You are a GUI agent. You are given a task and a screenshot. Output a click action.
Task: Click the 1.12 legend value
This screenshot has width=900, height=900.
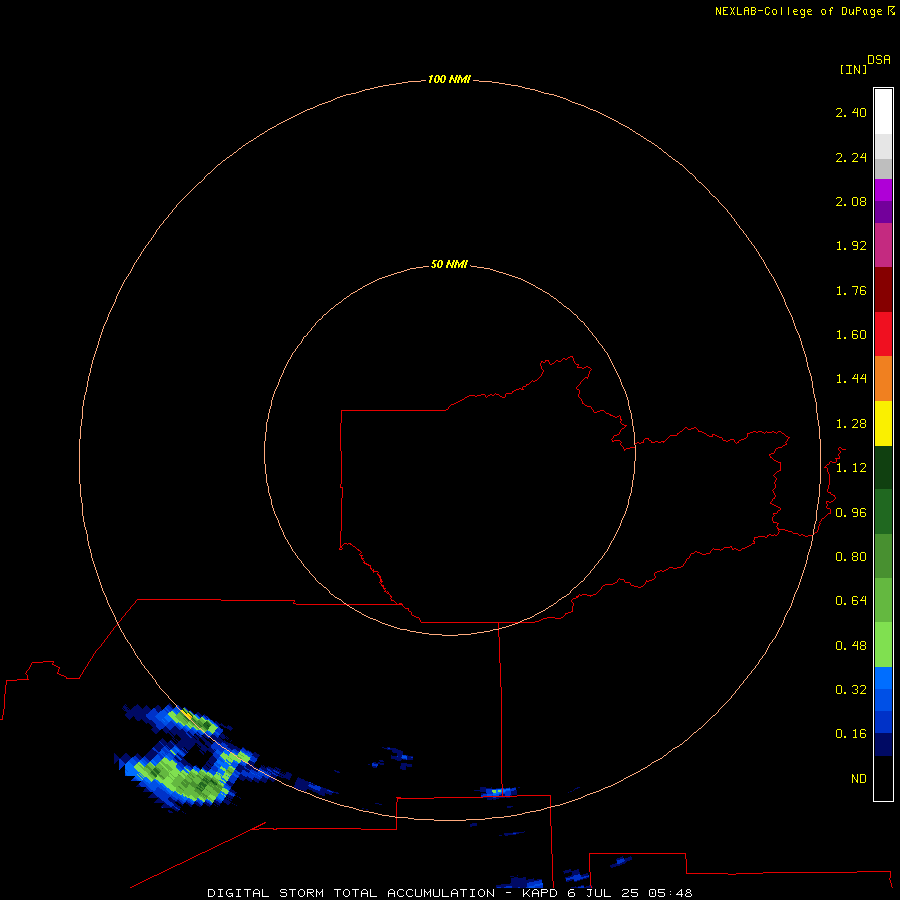851,468
